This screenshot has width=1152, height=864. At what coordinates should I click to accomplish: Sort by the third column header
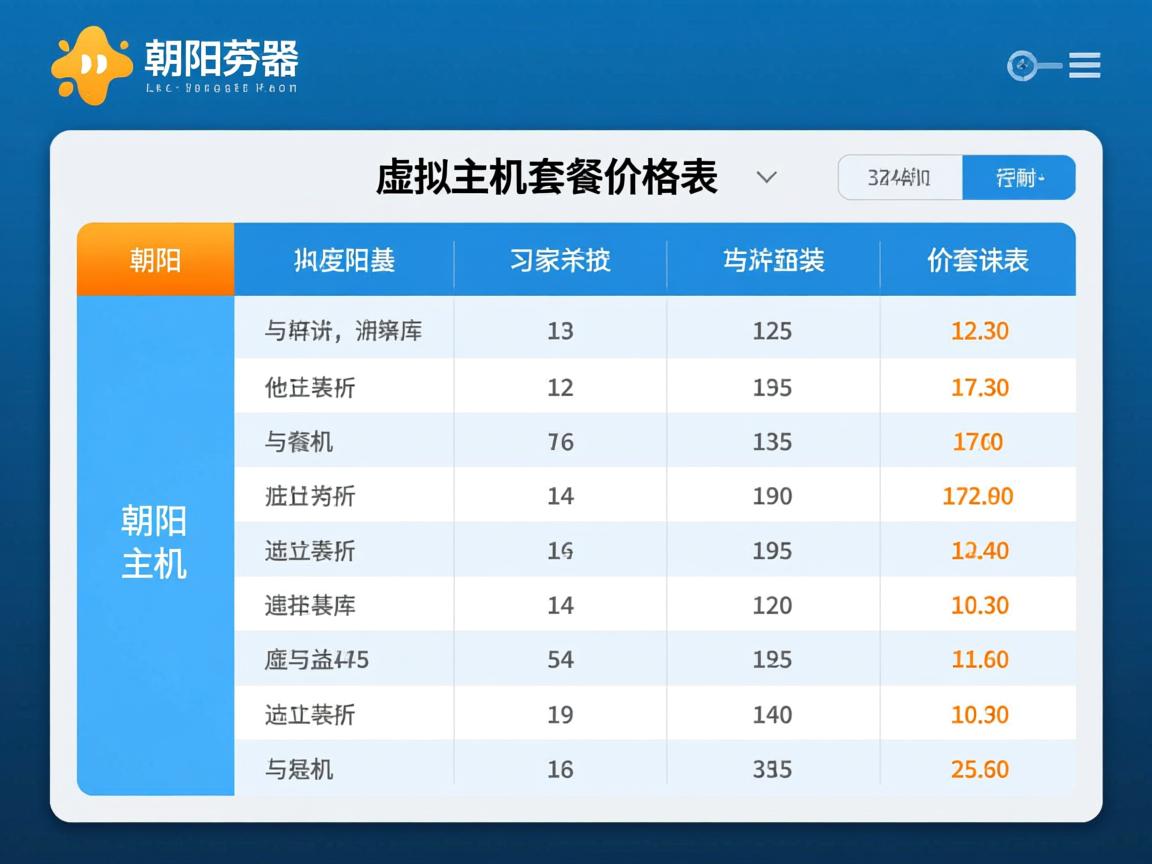[560, 261]
